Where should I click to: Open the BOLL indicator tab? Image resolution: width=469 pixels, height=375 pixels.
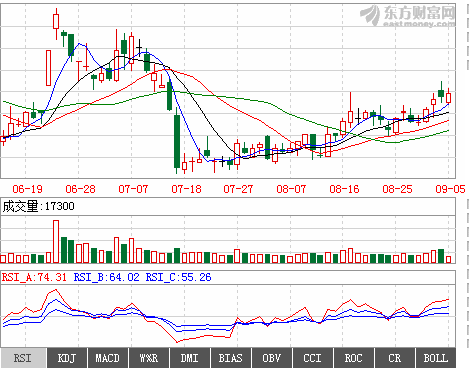[x=436, y=358]
